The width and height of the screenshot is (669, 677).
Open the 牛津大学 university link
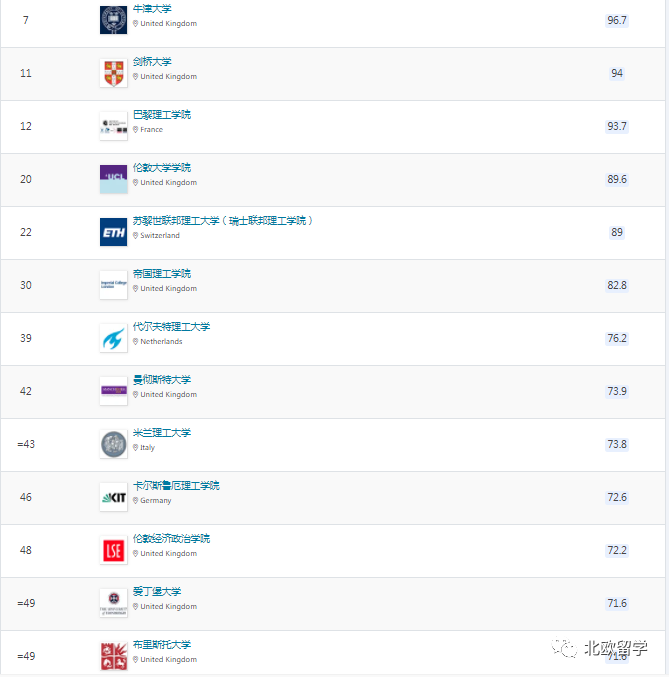pyautogui.click(x=152, y=9)
